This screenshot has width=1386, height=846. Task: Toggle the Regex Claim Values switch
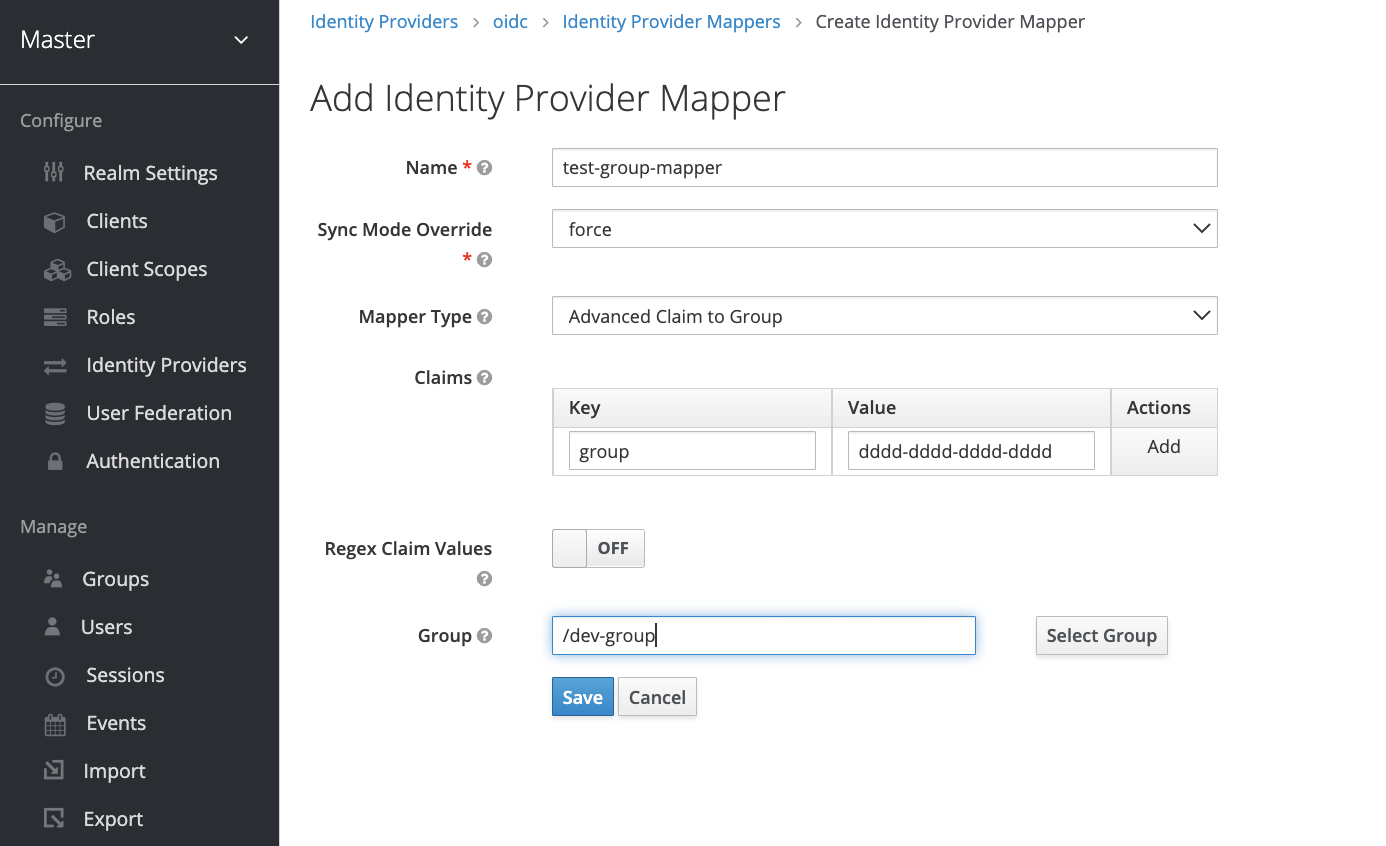[598, 548]
